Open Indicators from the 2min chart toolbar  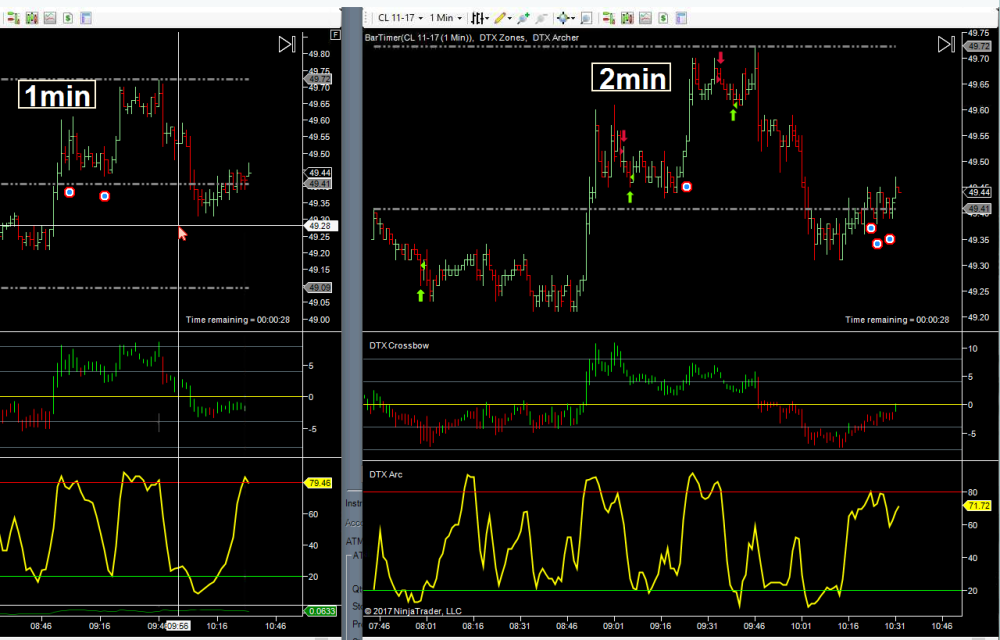click(x=627, y=17)
